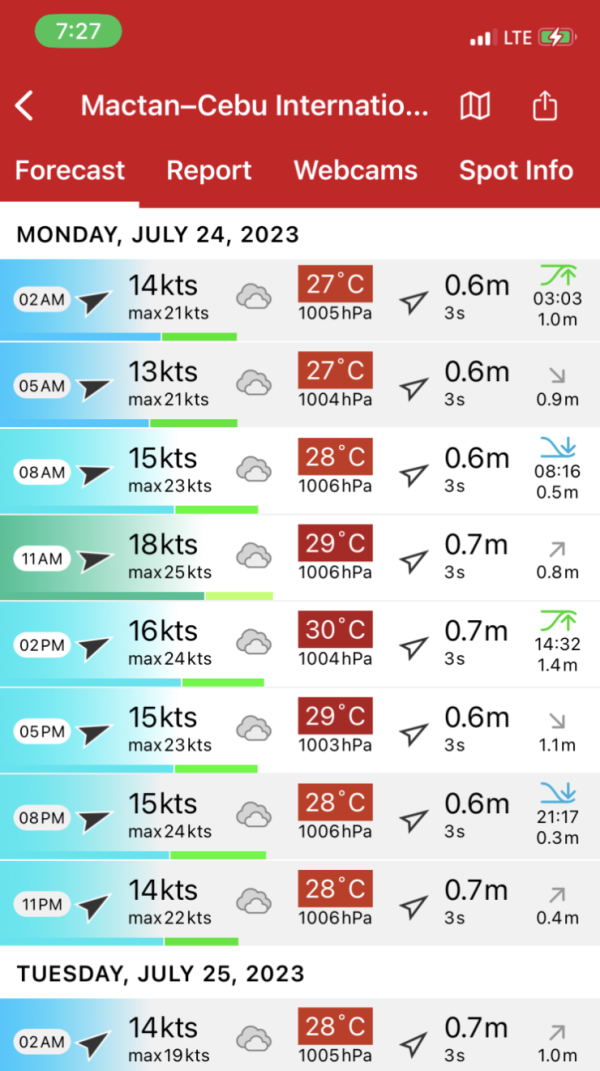Screen dimensions: 600x1071
Task: Tap the cloud icon in 02PM row
Action: click(254, 643)
